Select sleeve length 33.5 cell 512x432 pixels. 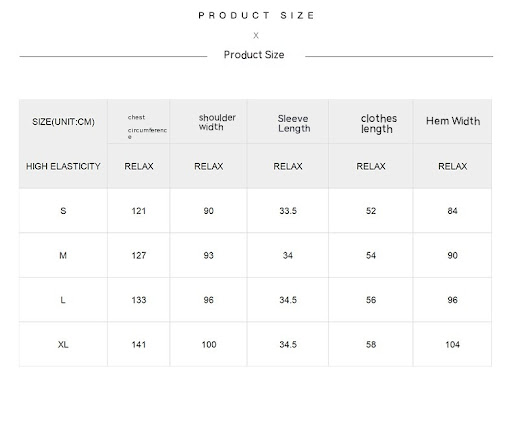288,211
